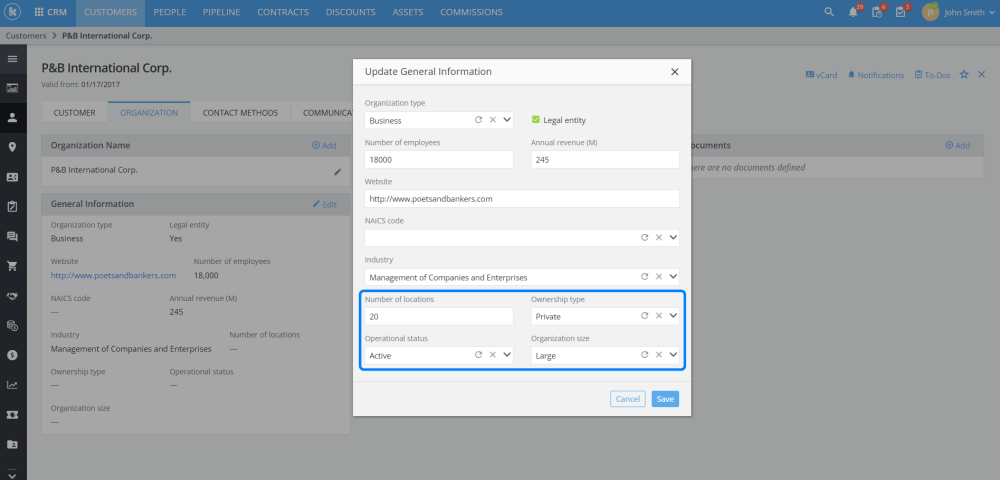The height and width of the screenshot is (480, 1000).
Task: Expand the Ownership type dropdown
Action: pyautogui.click(x=673, y=316)
